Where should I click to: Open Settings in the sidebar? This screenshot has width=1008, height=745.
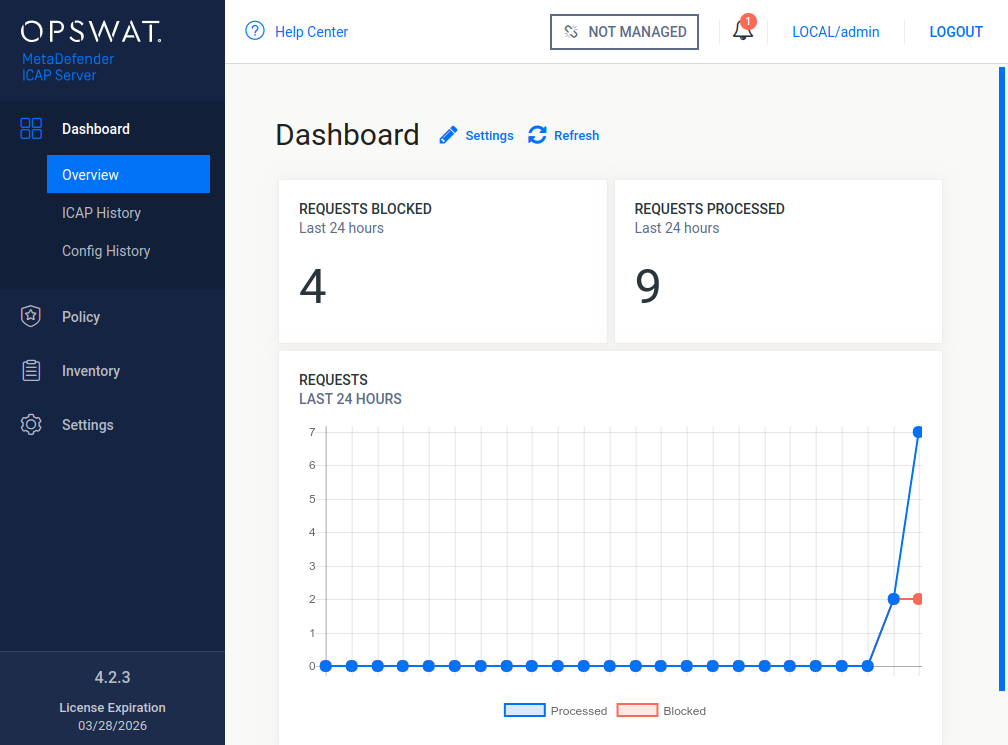coord(87,425)
